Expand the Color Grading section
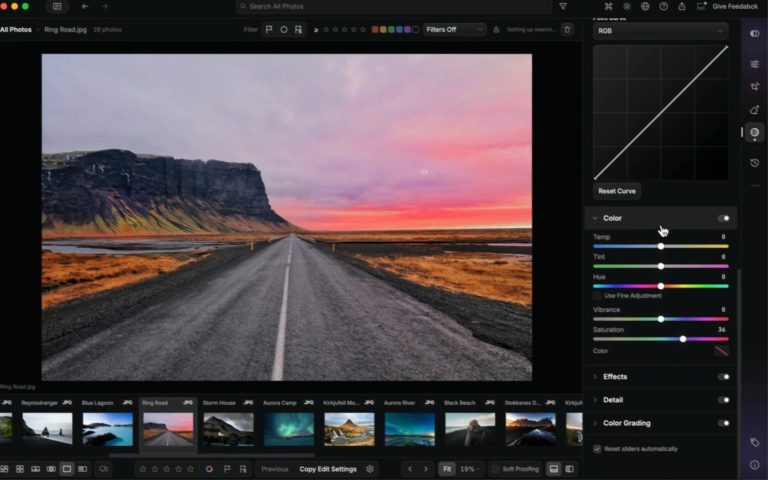 click(x=595, y=423)
